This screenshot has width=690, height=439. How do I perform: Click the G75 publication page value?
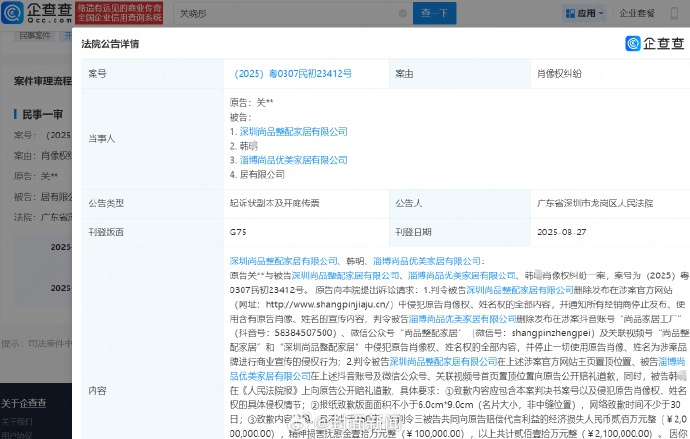(x=238, y=232)
